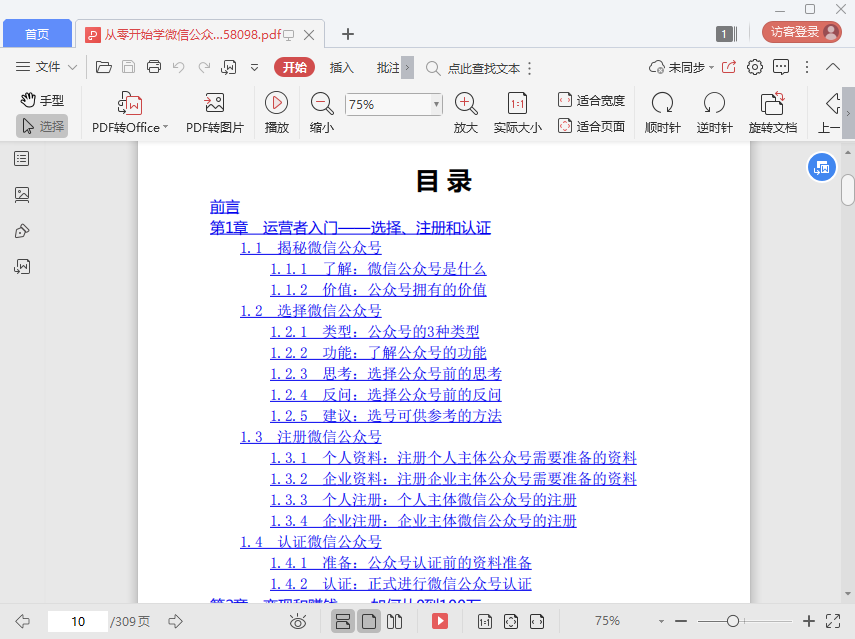Open PDF转Office conversion
Viewport: 855px width, 639px height.
pos(129,113)
